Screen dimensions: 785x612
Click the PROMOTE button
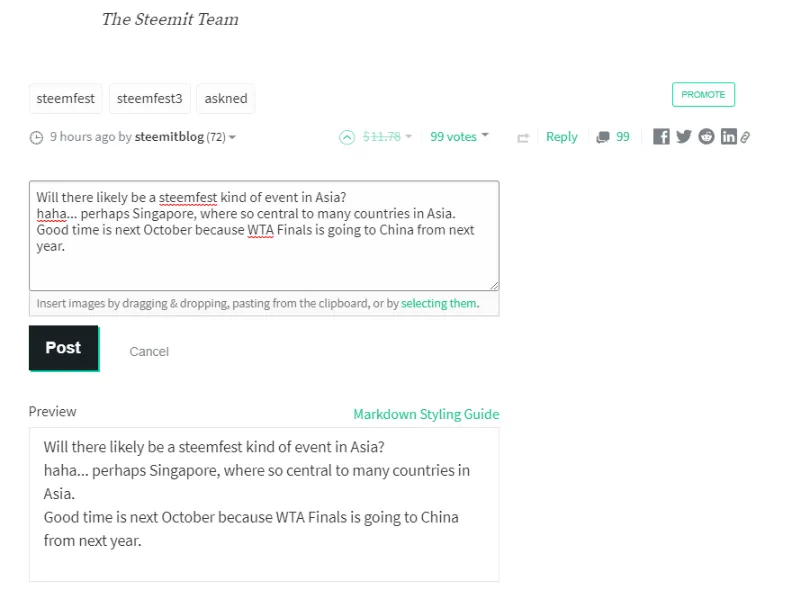click(x=703, y=94)
